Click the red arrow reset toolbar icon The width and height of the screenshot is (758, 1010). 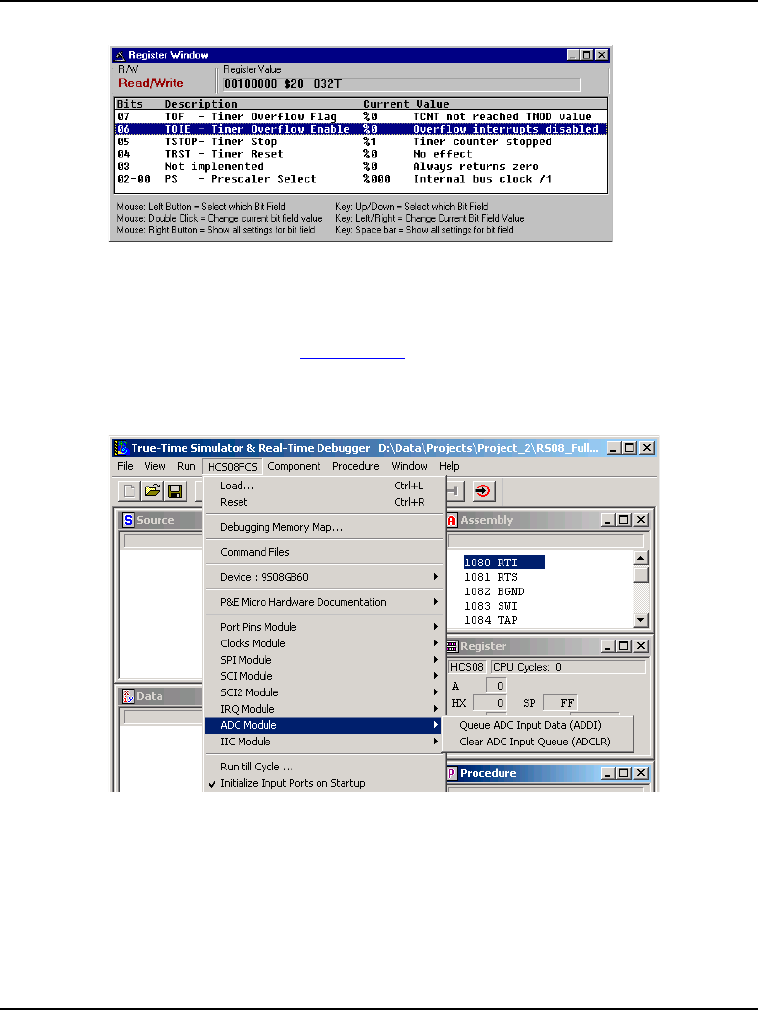(482, 491)
